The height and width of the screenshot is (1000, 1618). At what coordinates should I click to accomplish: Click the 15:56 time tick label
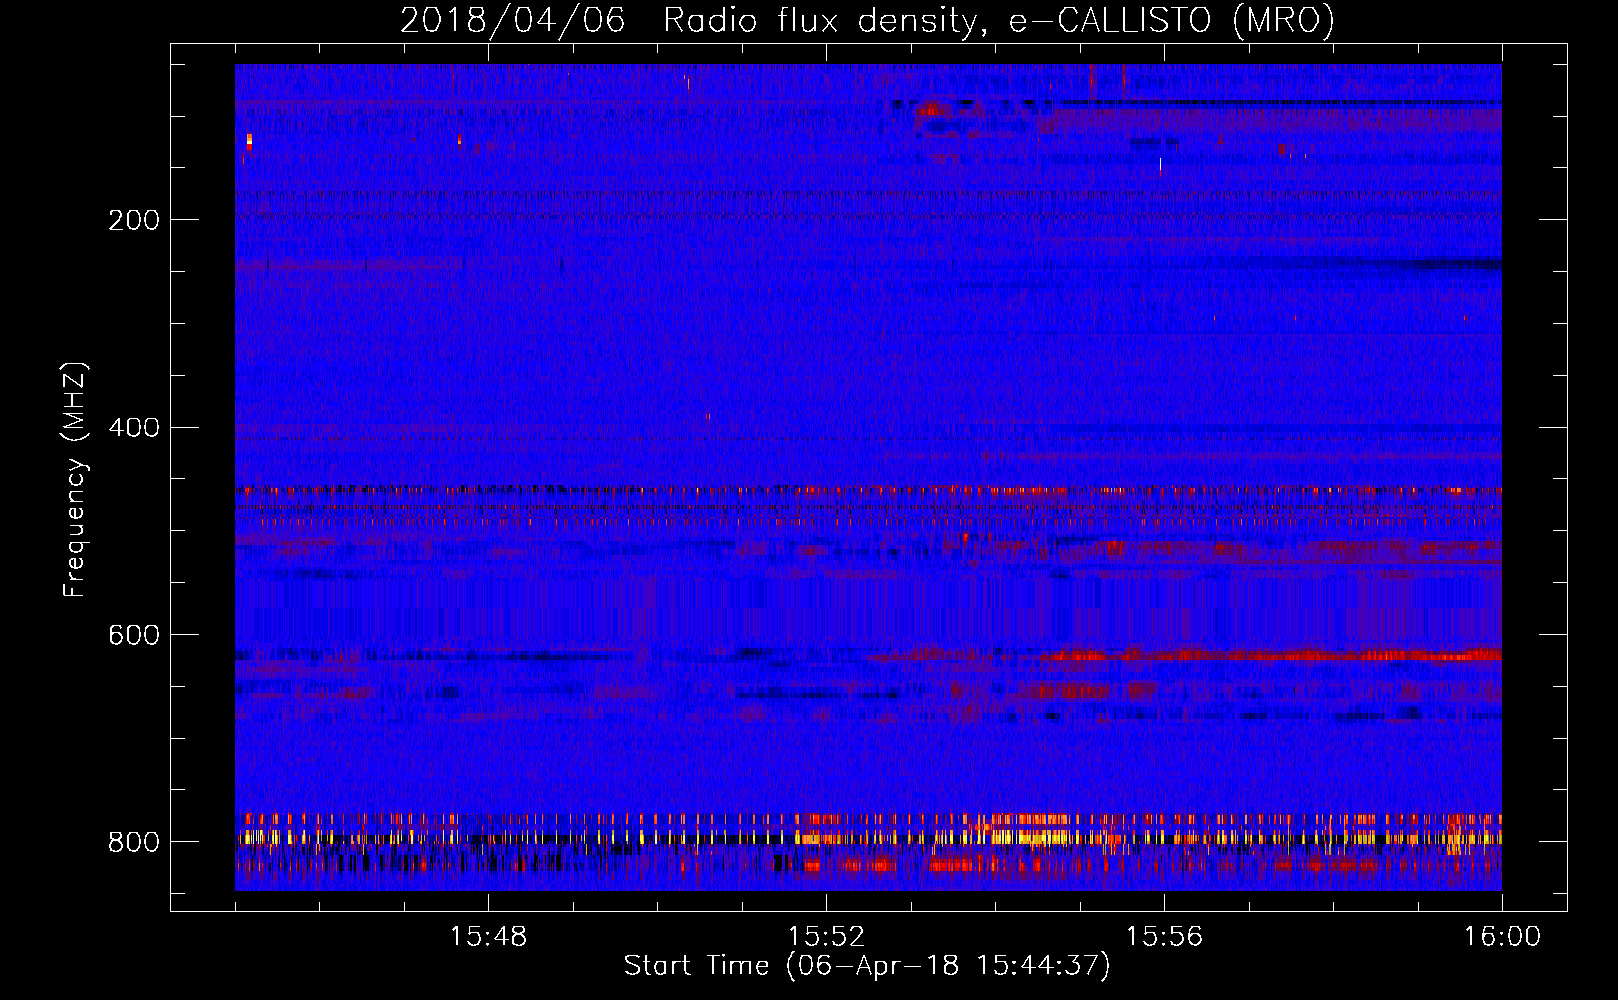coord(1164,937)
